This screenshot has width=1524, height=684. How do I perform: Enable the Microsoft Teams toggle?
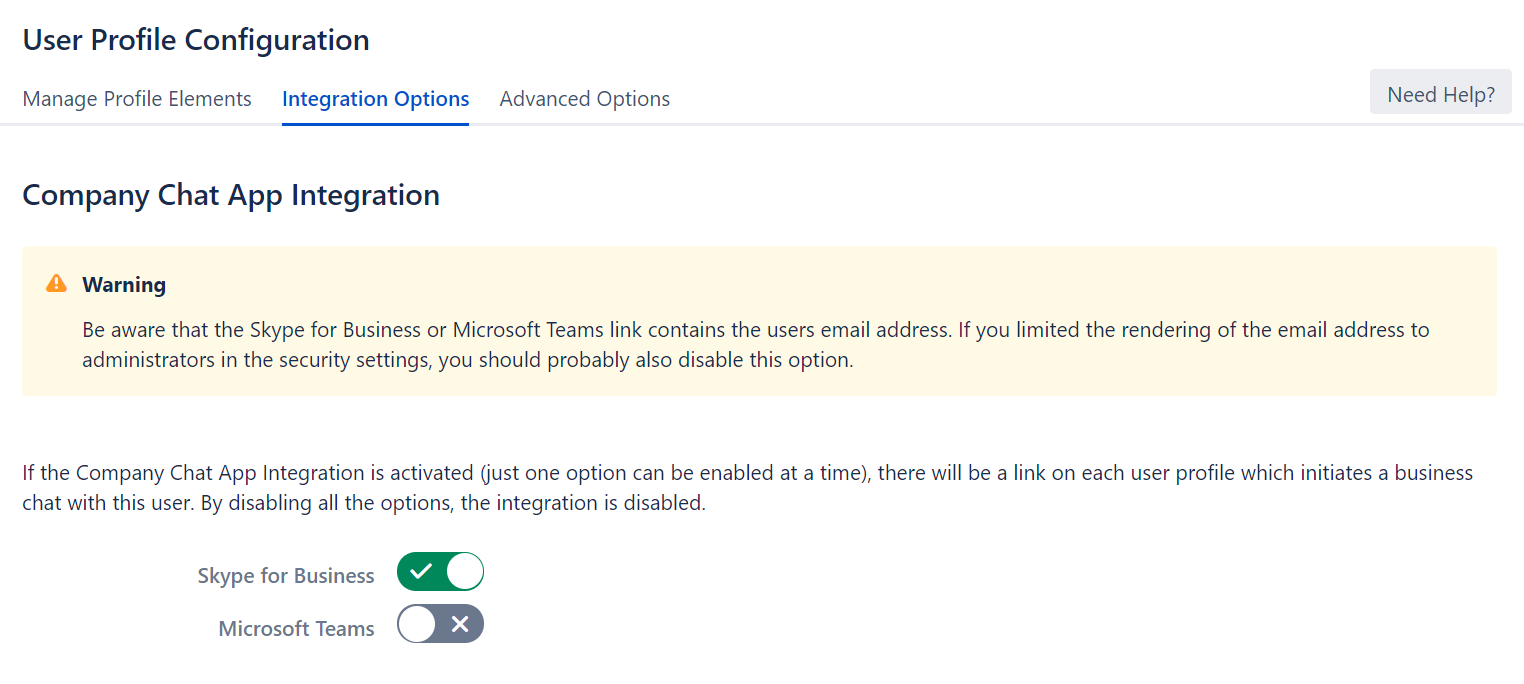(440, 625)
